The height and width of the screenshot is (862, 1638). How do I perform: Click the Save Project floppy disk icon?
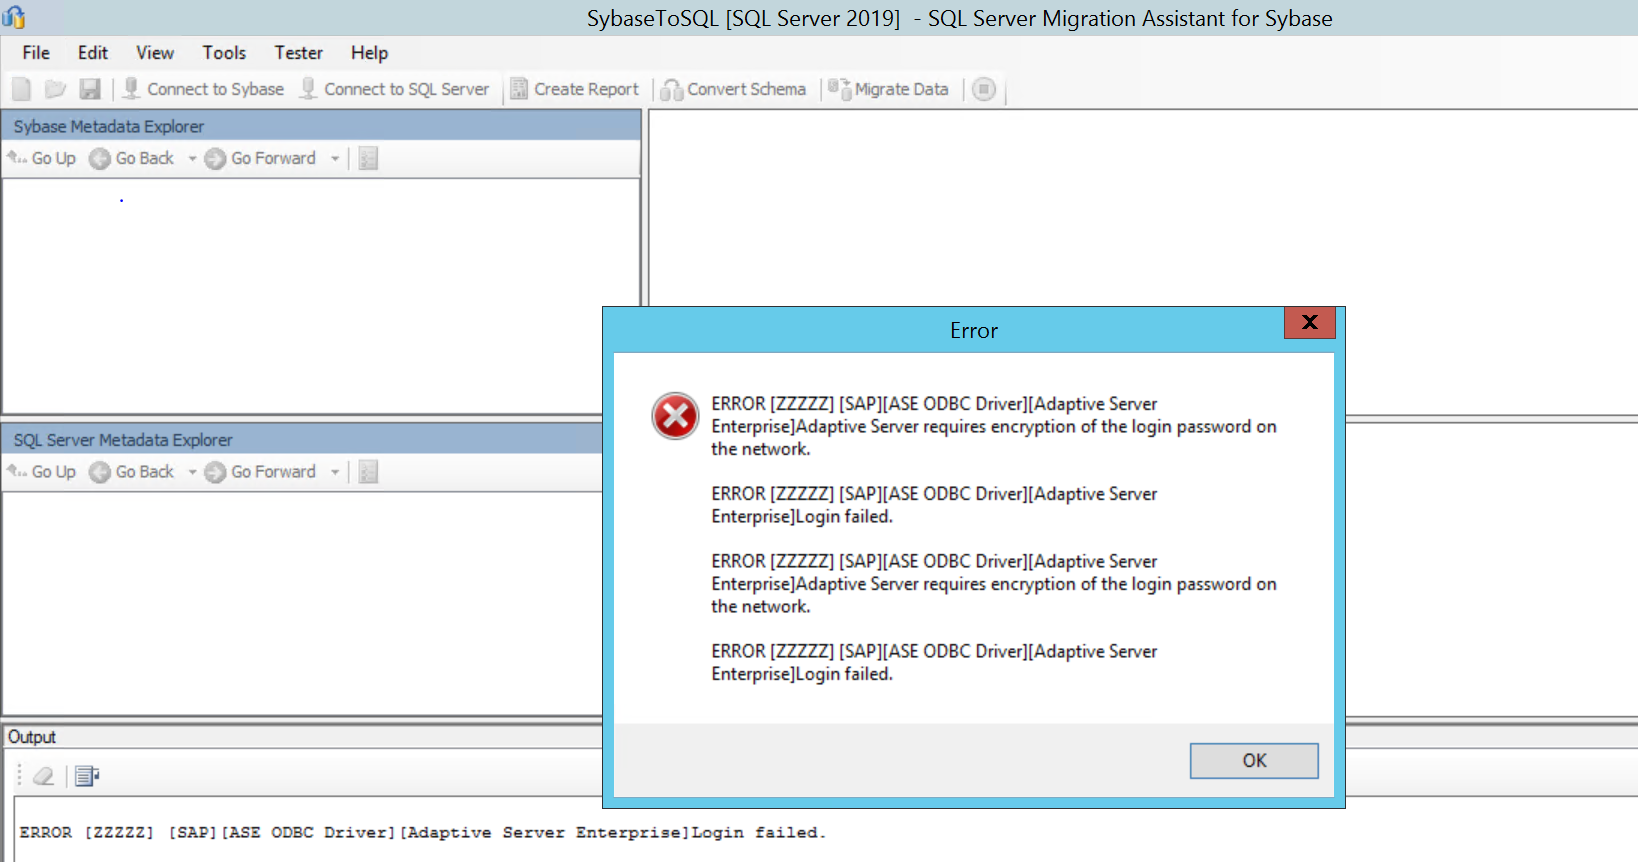pos(90,89)
